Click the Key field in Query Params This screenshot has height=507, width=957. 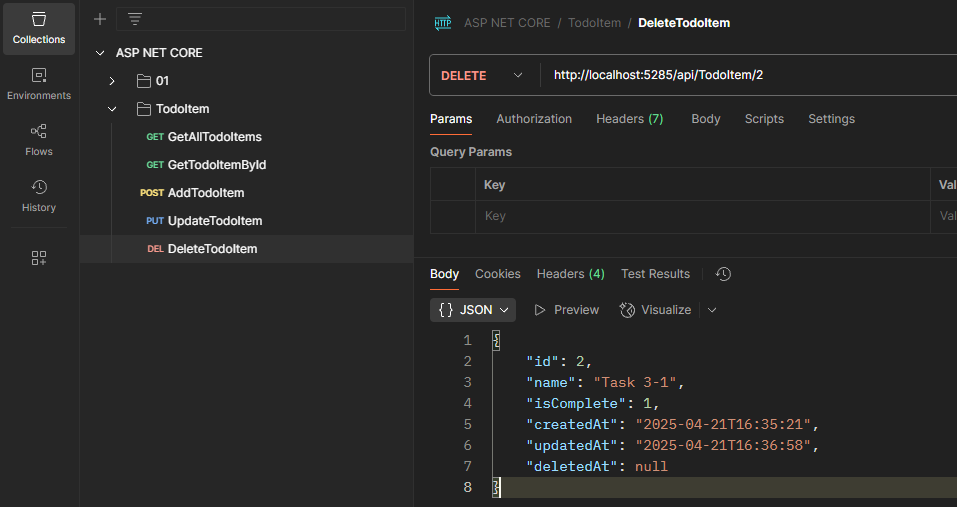pyautogui.click(x=700, y=216)
